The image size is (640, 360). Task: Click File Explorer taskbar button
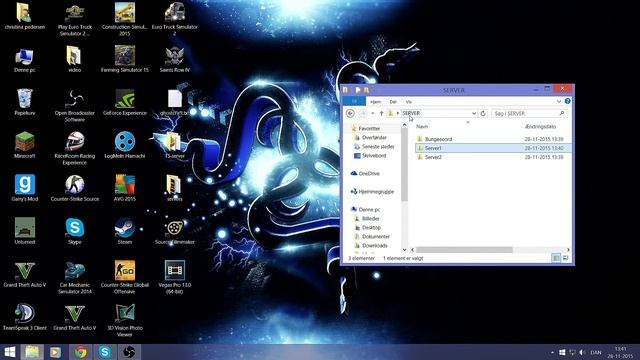32,352
